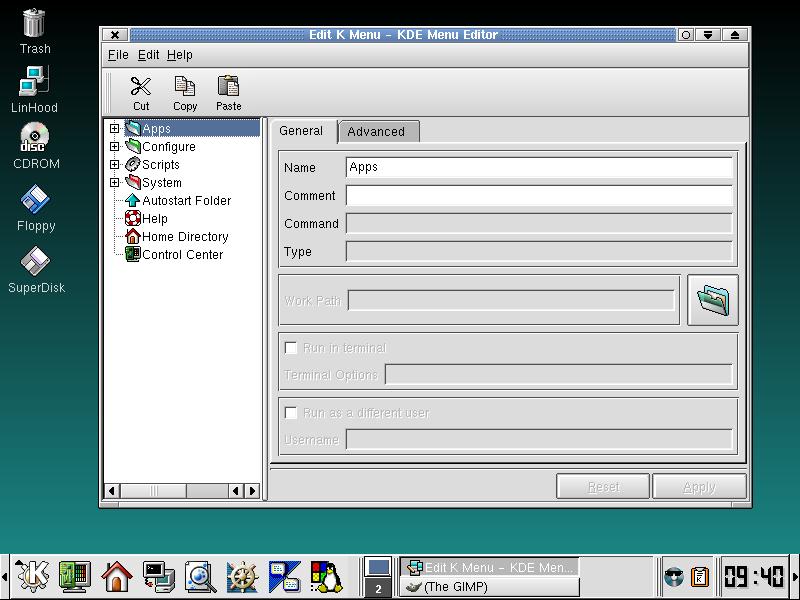Open the File menu
The width and height of the screenshot is (800, 600).
pos(118,55)
